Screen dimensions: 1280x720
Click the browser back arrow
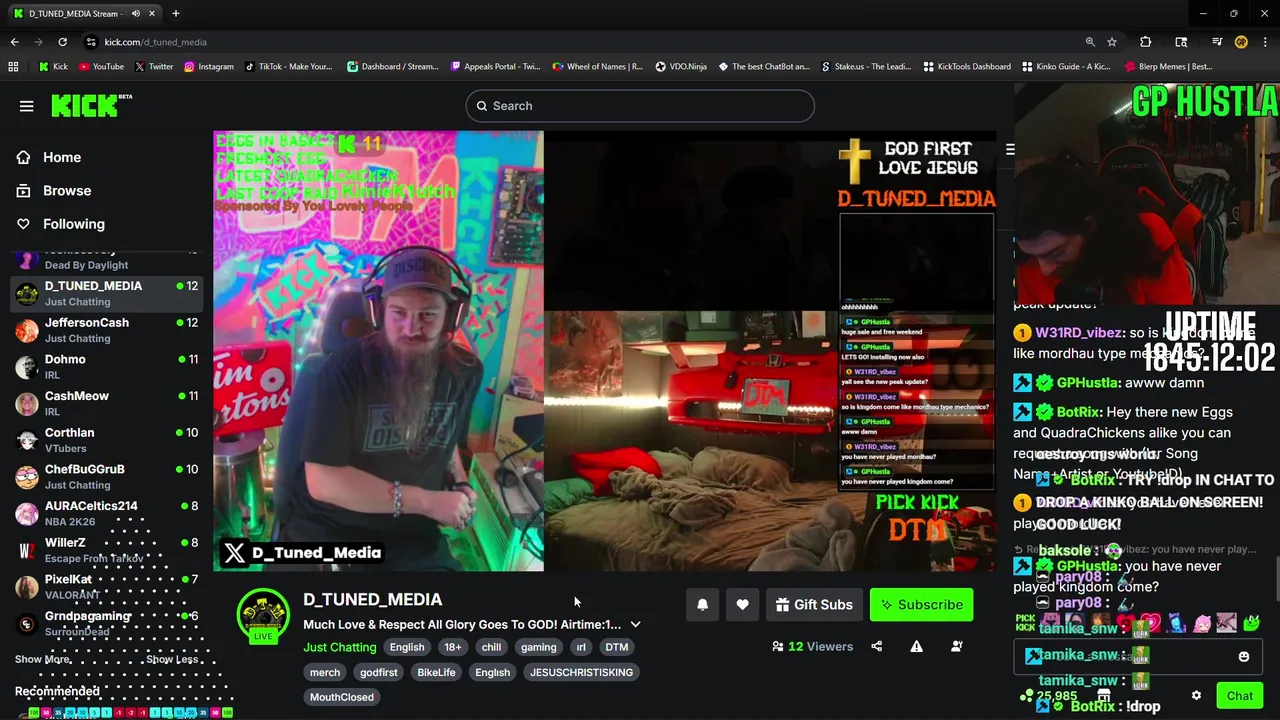[x=15, y=42]
